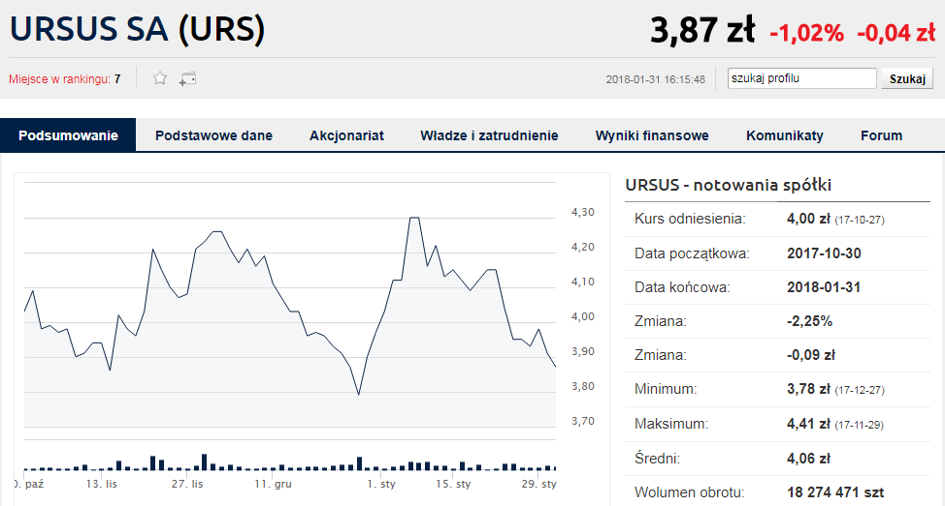Click the Data początkowa value 2017-10-30
The width and height of the screenshot is (945, 506).
click(824, 253)
